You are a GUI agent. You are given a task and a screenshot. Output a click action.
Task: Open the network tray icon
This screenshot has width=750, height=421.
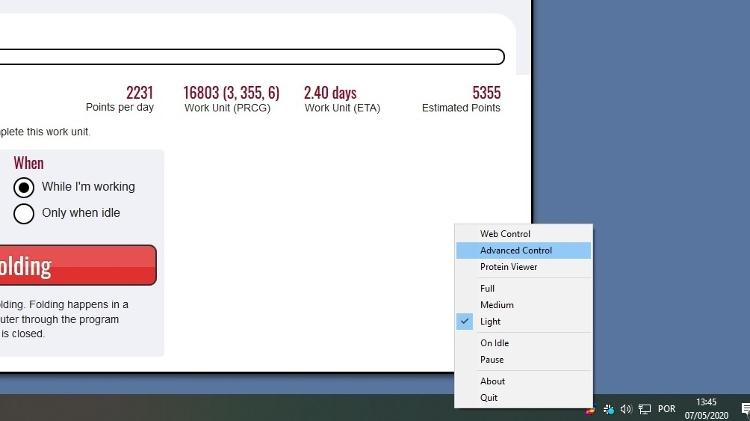click(645, 409)
